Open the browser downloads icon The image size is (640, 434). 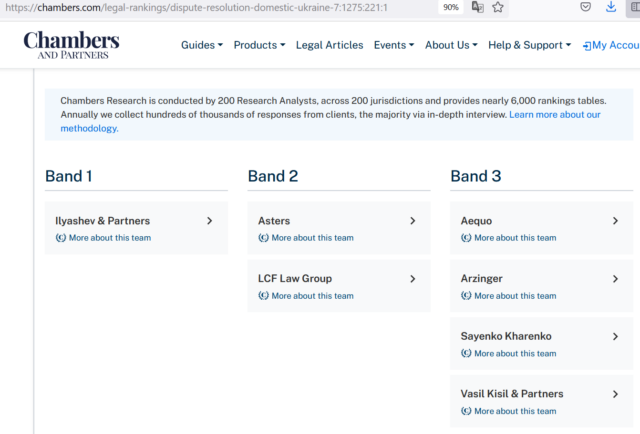(x=611, y=7)
